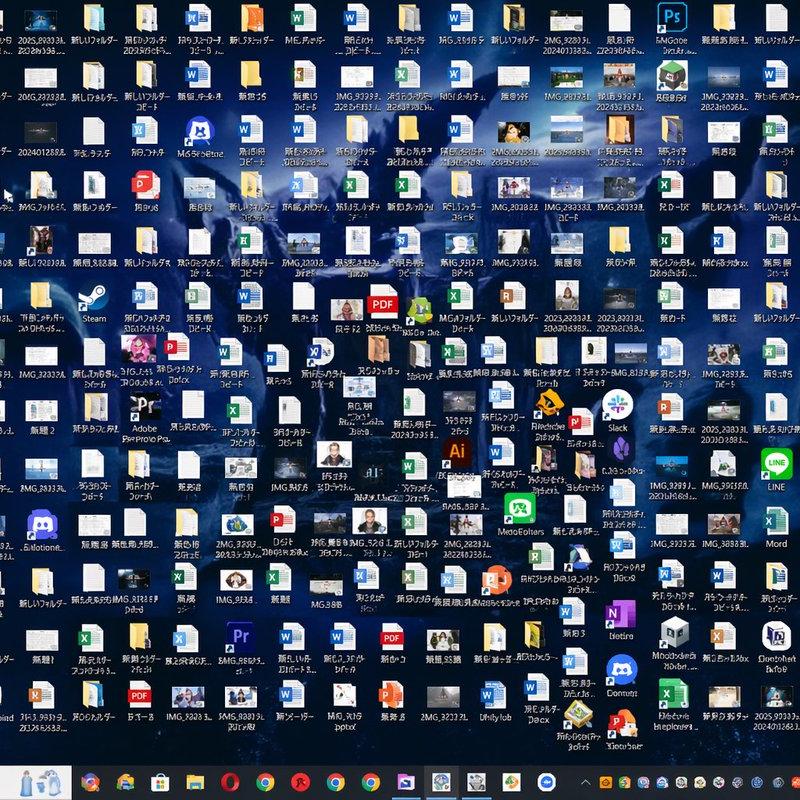Open Microsoft Store from the taskbar
Viewport: 800px width, 800px height.
tap(160, 782)
